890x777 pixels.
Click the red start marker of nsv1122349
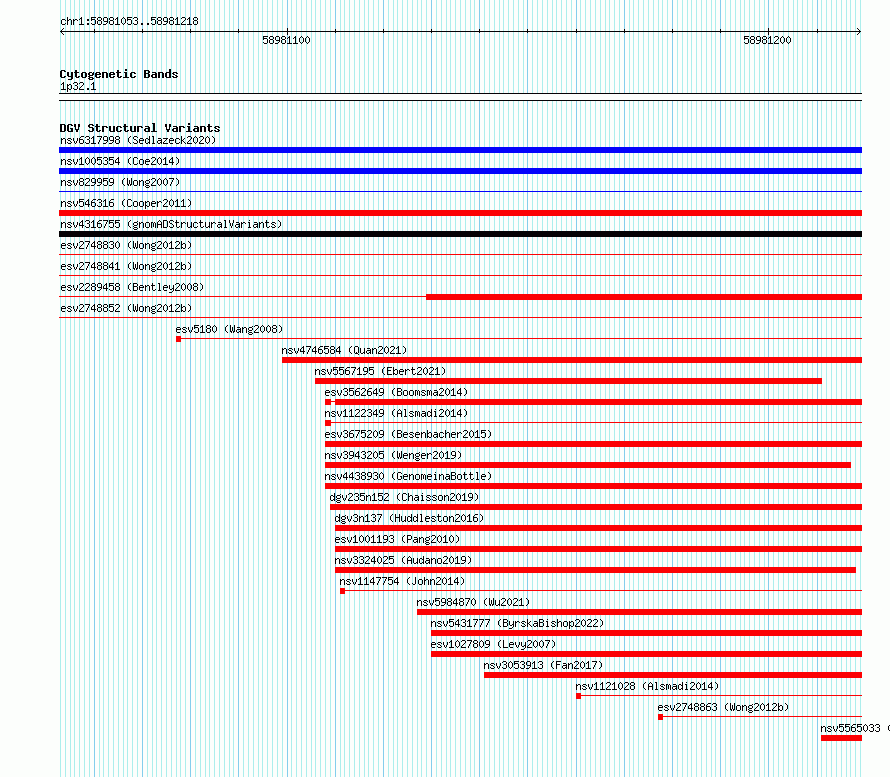pos(328,423)
